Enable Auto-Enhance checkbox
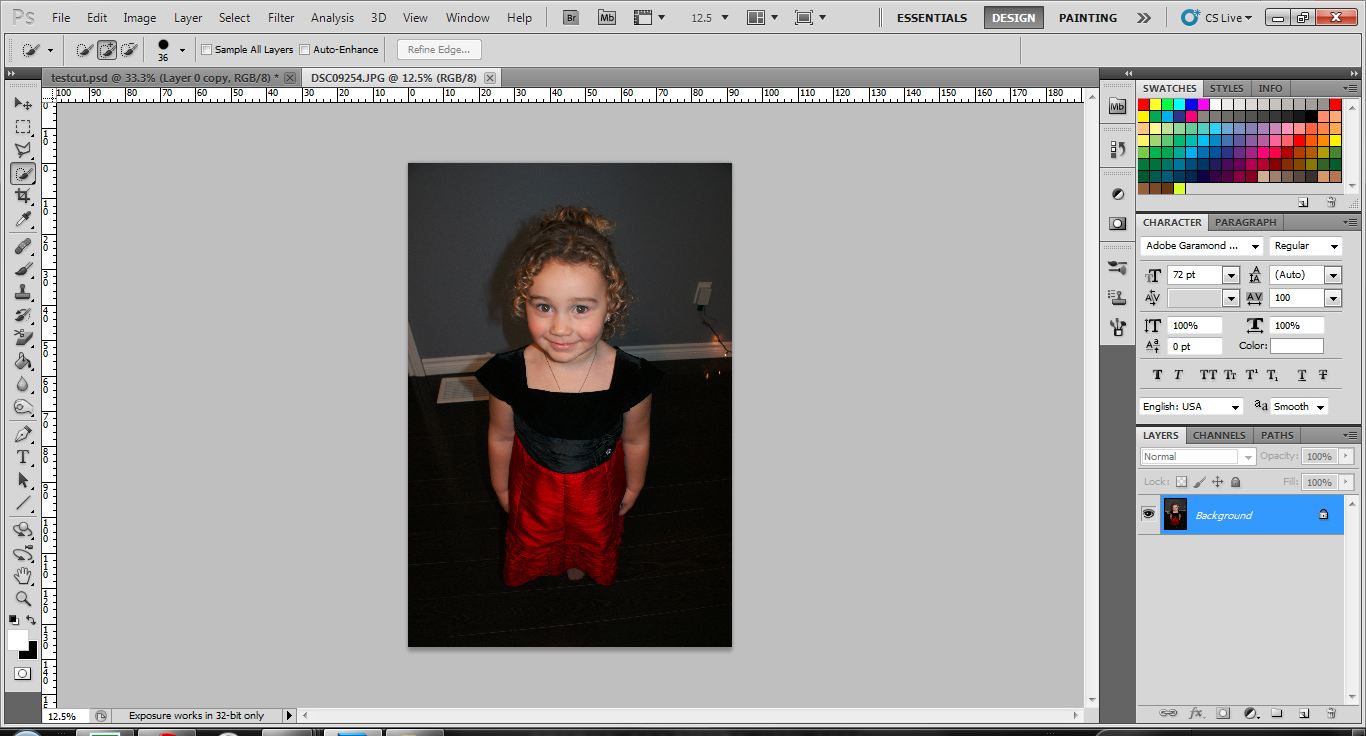The height and width of the screenshot is (736, 1366). click(x=305, y=49)
